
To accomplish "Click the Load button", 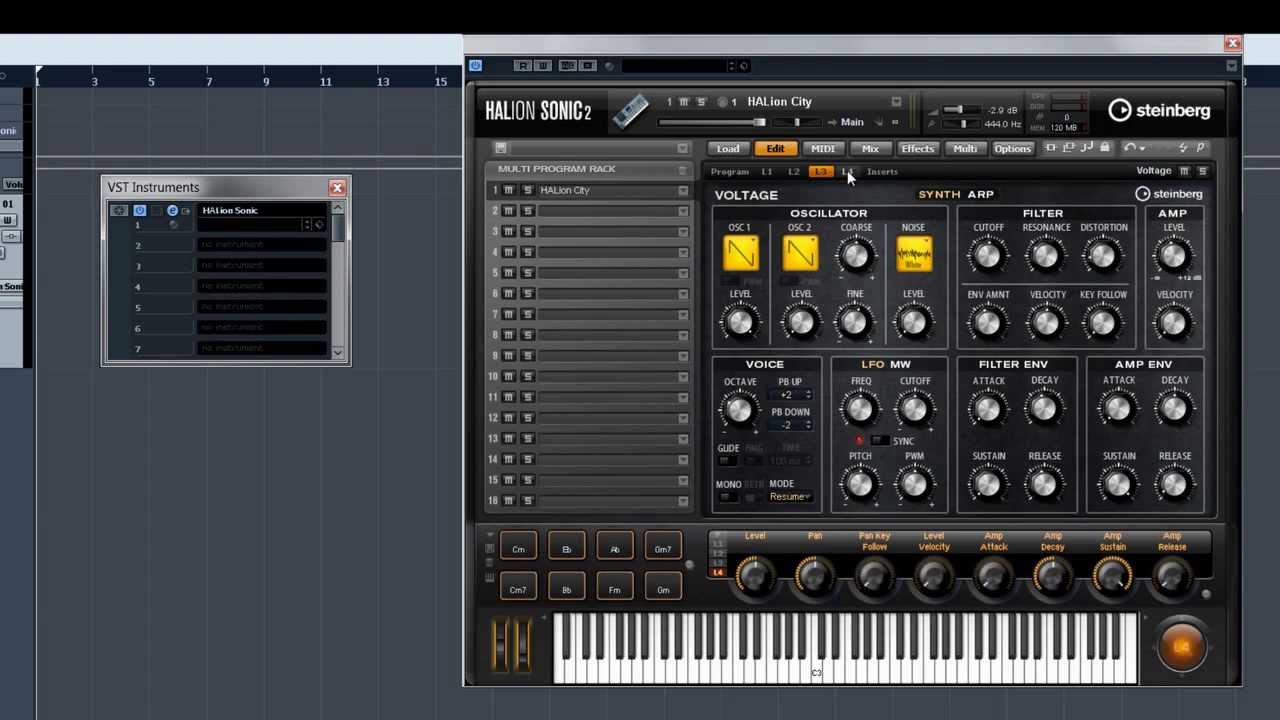I will 728,149.
